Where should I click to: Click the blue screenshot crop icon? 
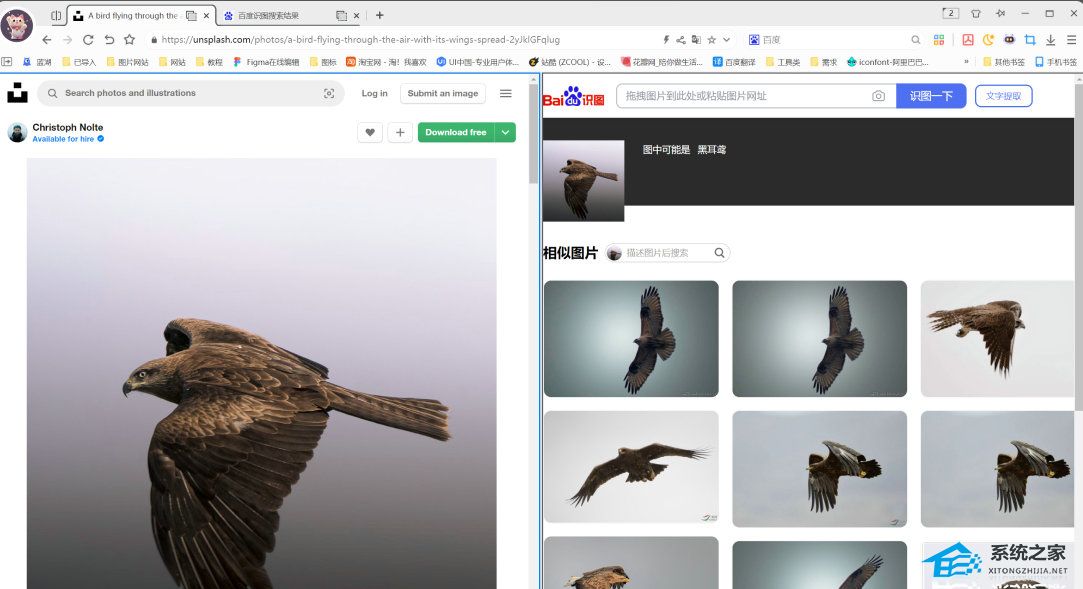coord(1030,40)
